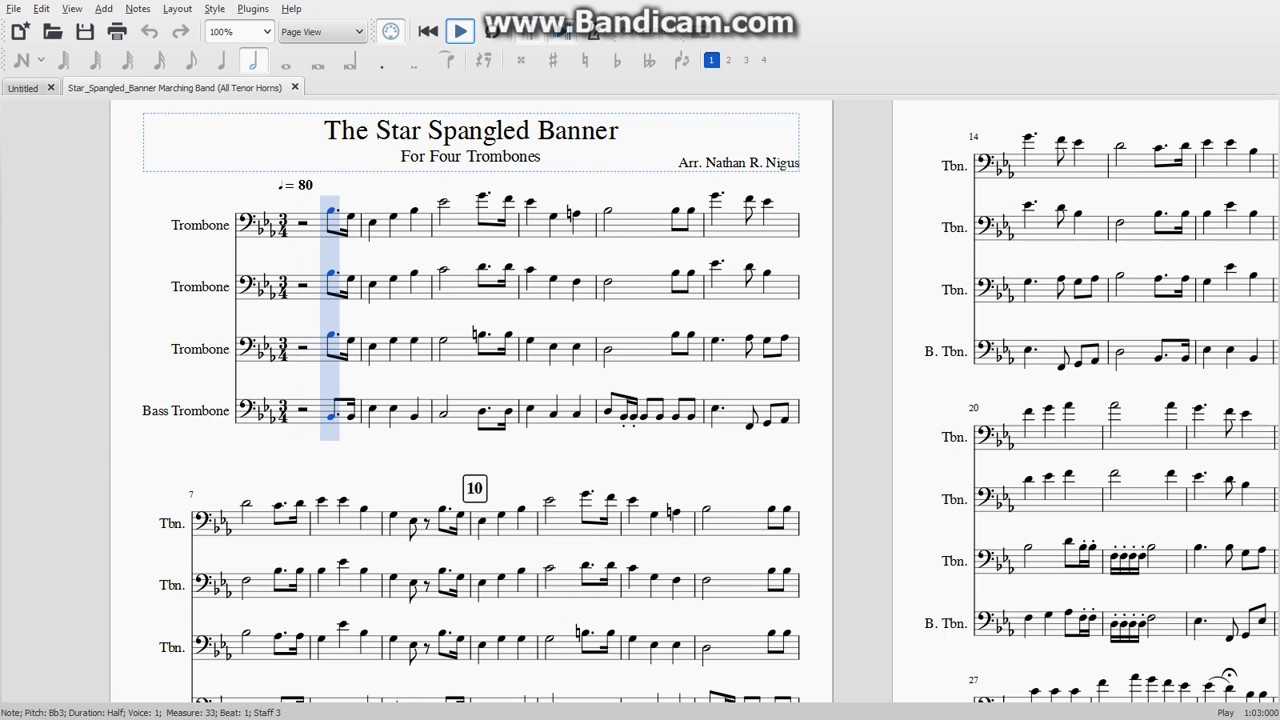Select 'The Star Spangled Banner' title text
This screenshot has width=1280, height=720.
[x=471, y=130]
